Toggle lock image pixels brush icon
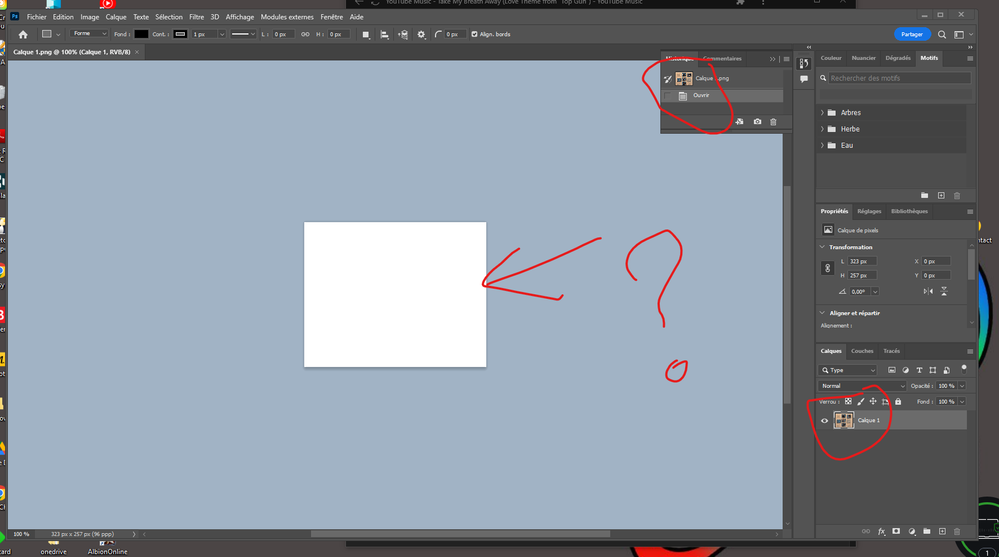Screen dimensions: 999x557 click(861, 401)
